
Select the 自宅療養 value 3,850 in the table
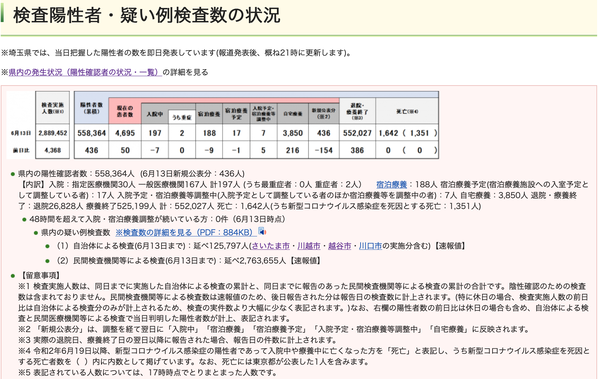point(293,133)
